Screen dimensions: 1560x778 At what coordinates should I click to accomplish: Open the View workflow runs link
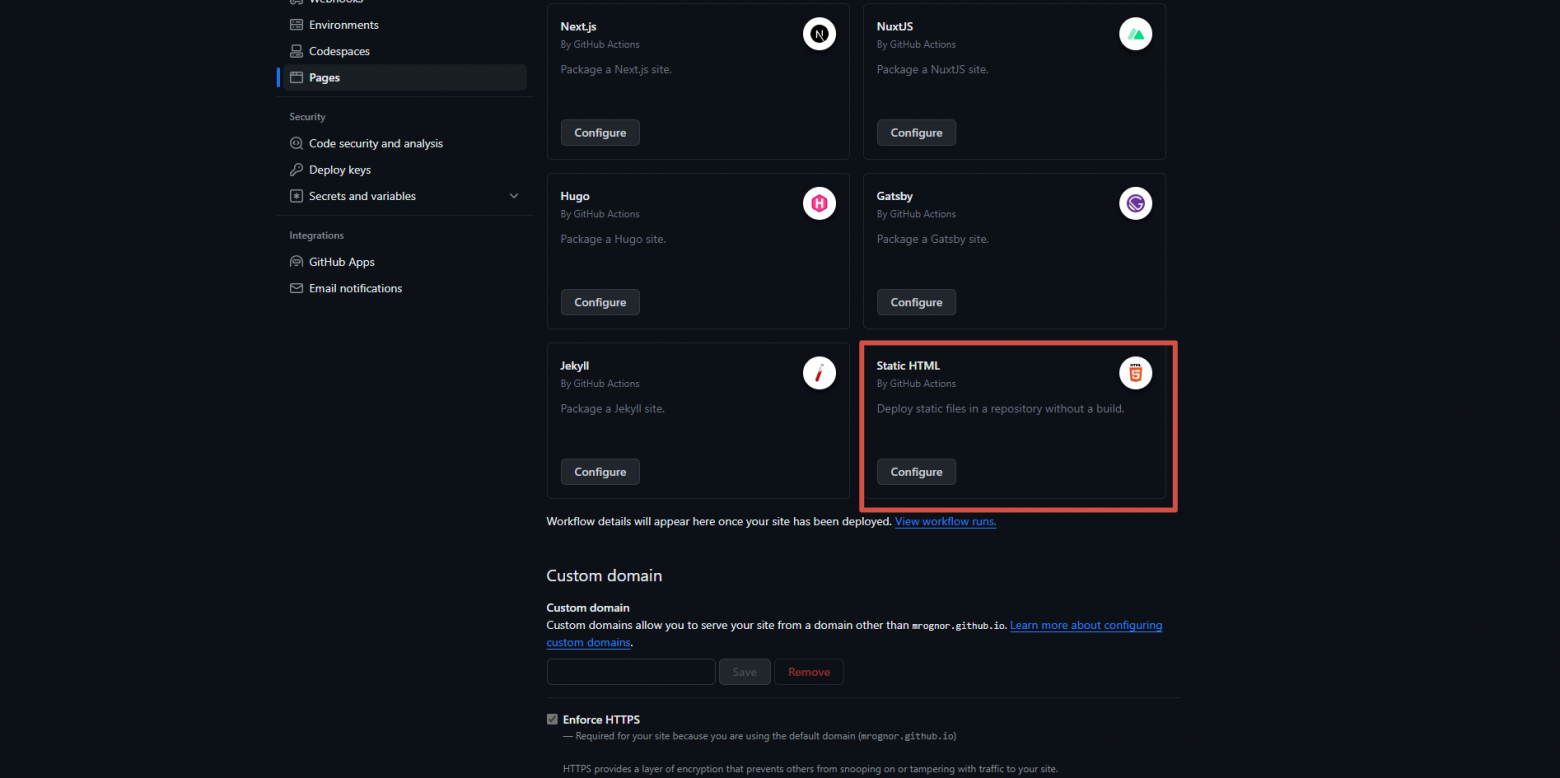(x=945, y=521)
